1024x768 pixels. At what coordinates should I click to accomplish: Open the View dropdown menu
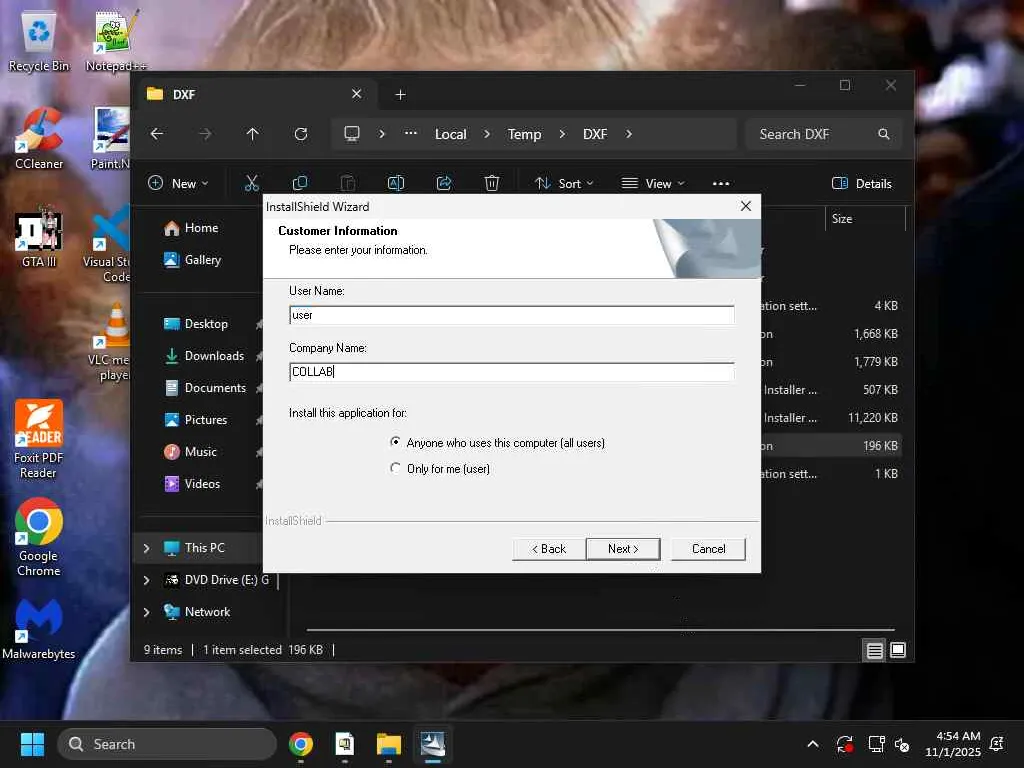click(x=653, y=183)
